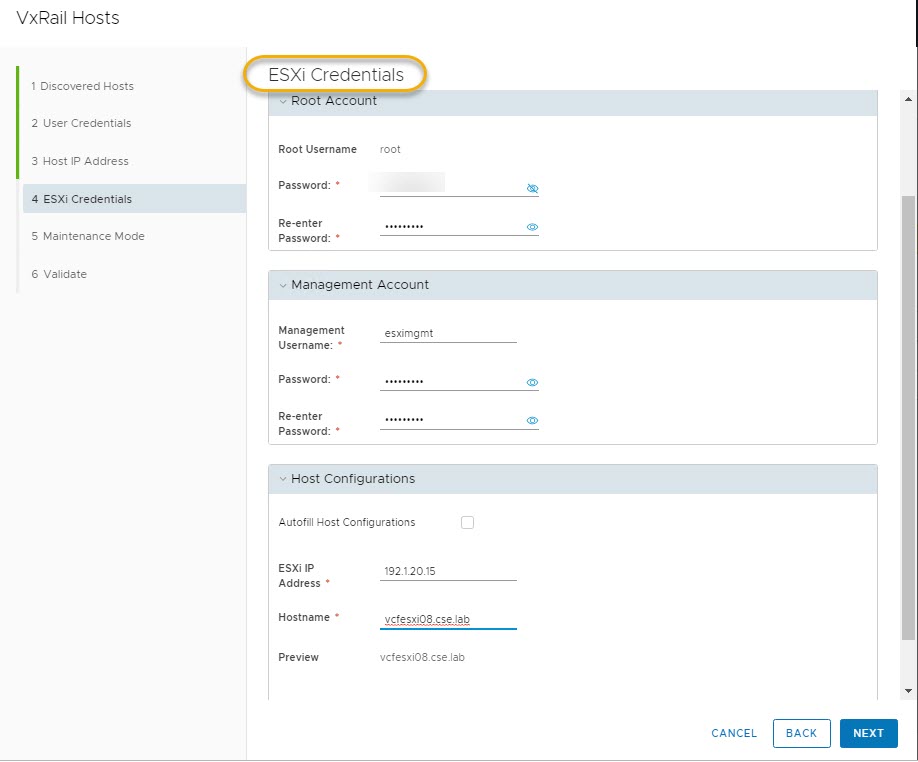Collapse the Host Configurations section

coord(283,479)
